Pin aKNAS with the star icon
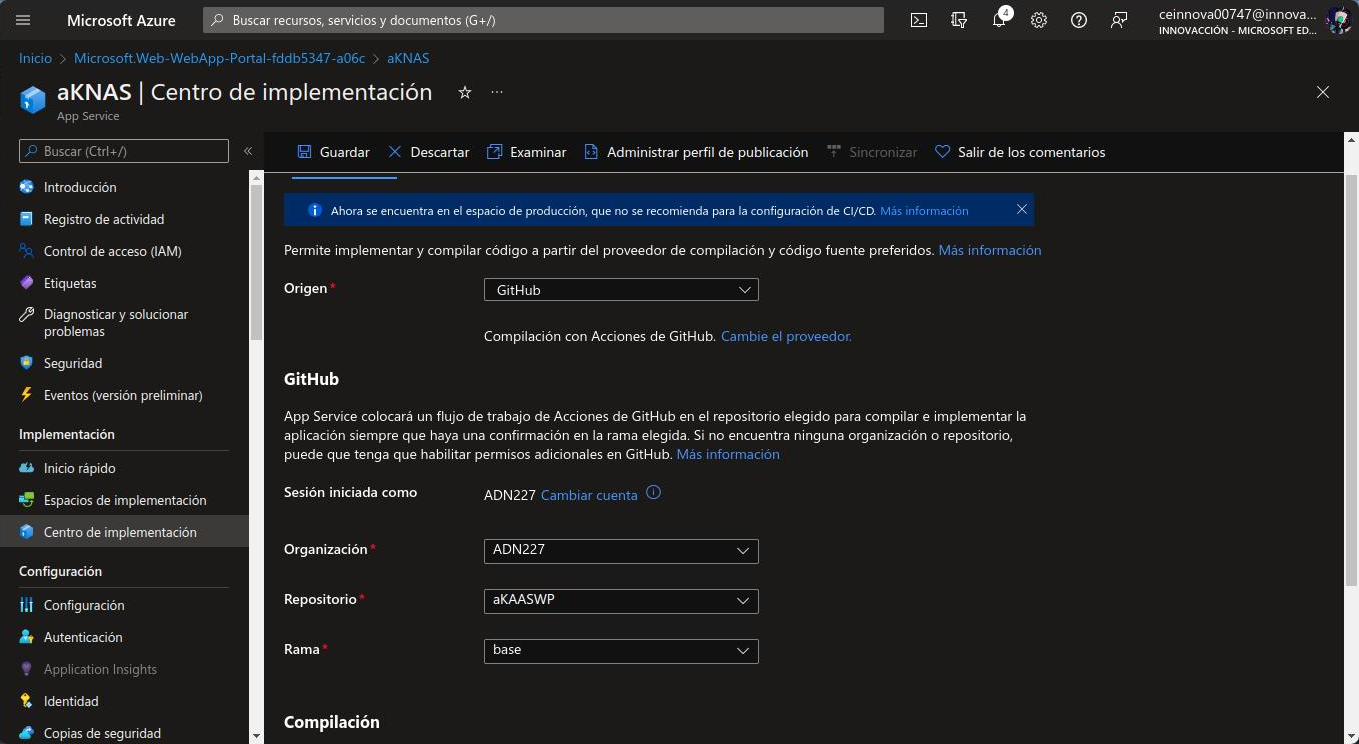The width and height of the screenshot is (1359, 744). click(464, 92)
